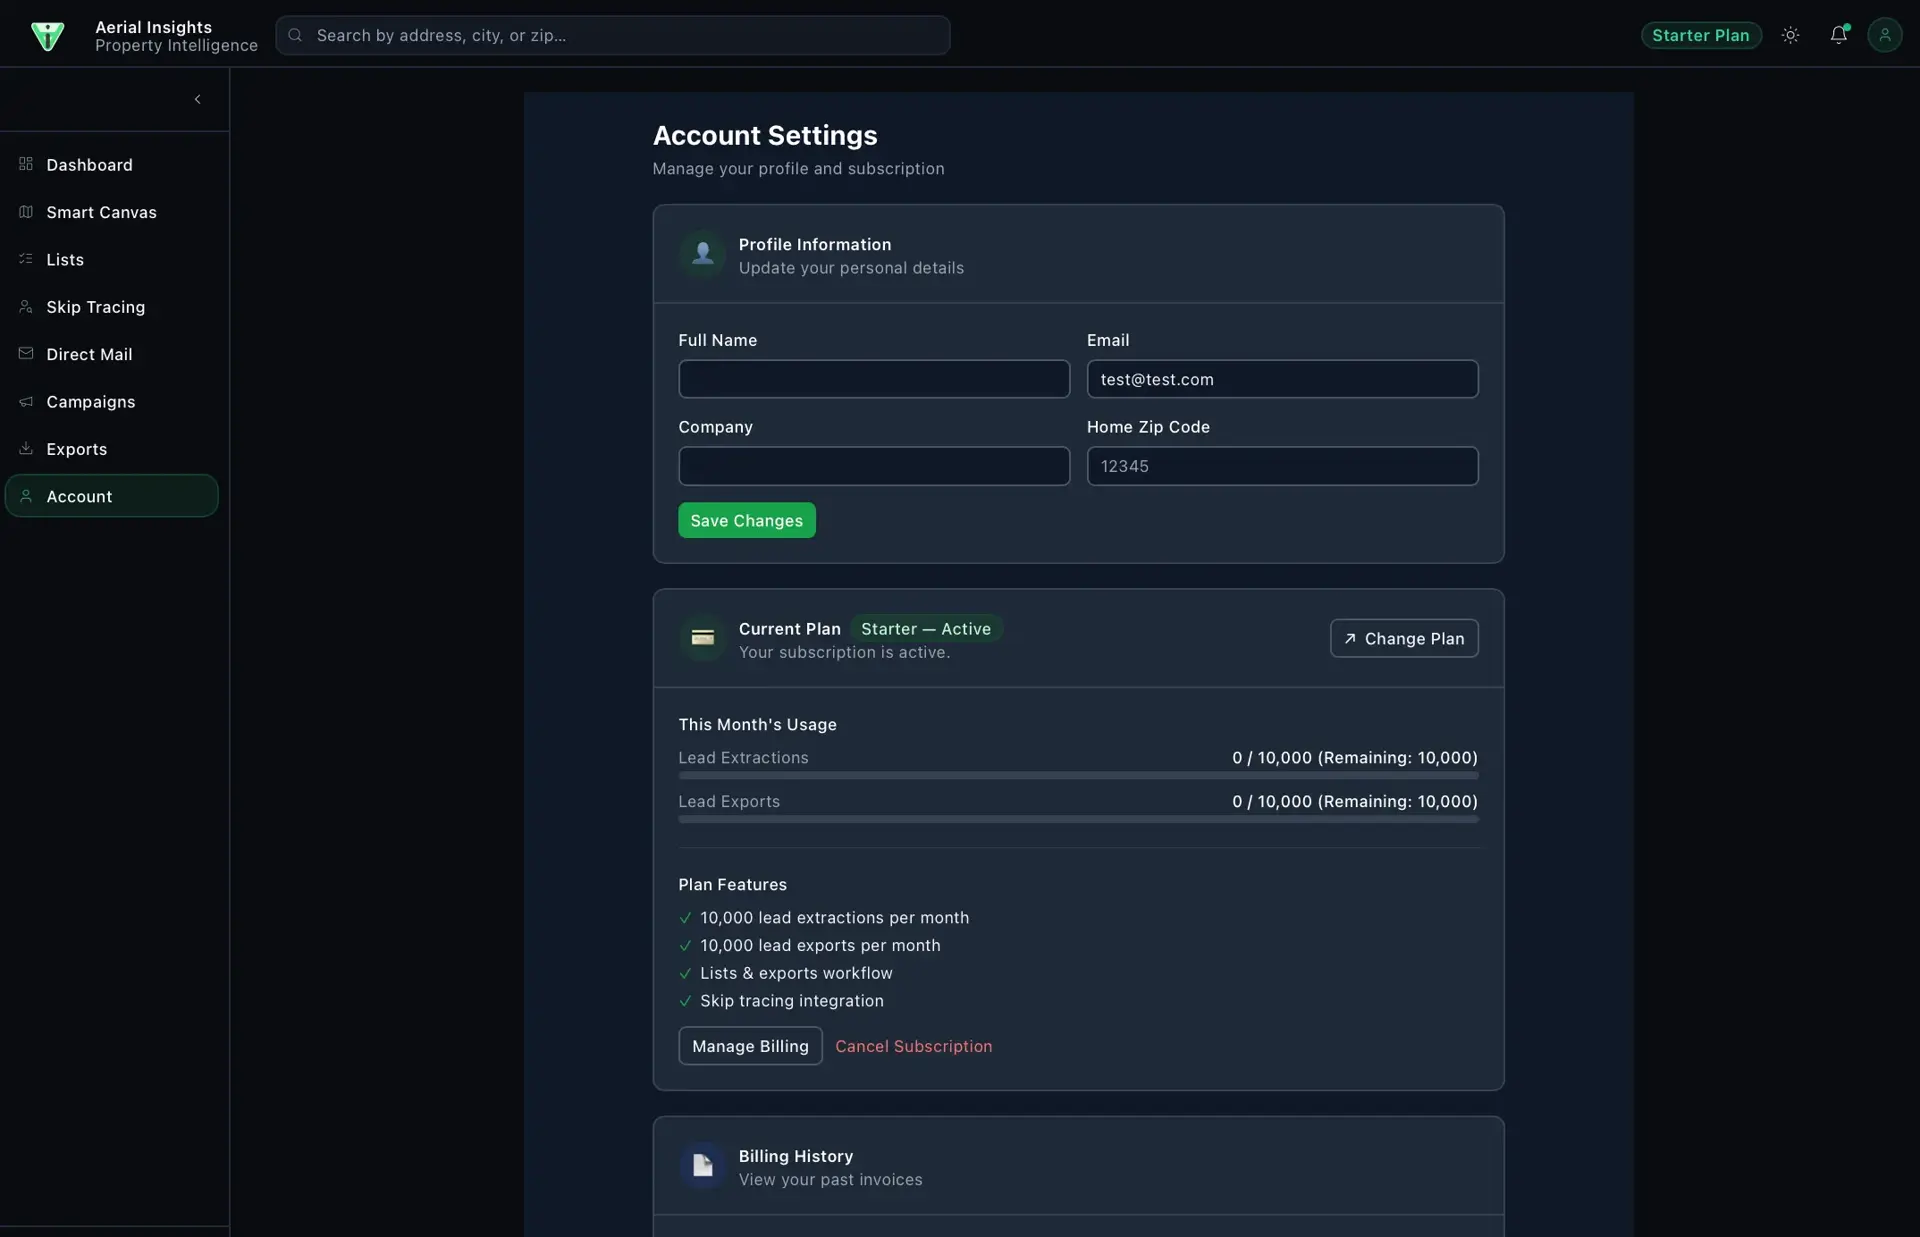
Task: Open Exports page
Action: click(x=111, y=449)
